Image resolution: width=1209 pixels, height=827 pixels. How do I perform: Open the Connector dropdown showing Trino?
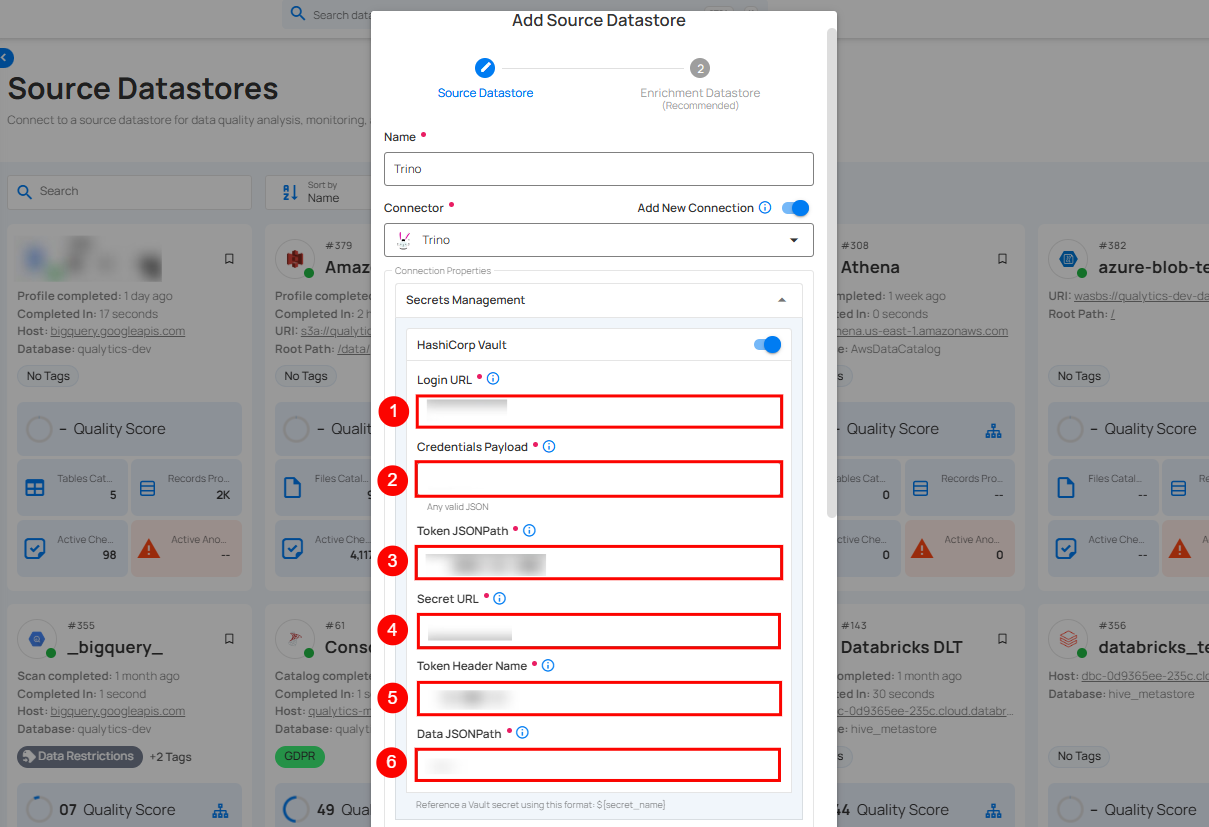598,240
